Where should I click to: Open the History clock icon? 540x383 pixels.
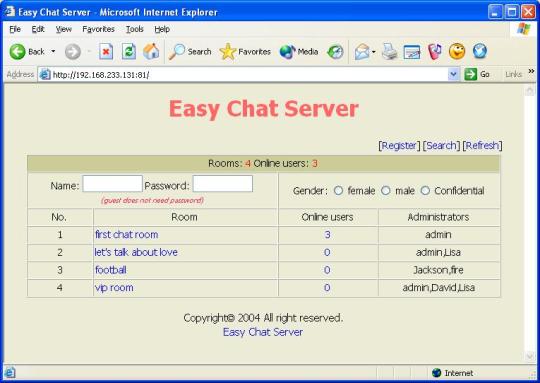[x=335, y=52]
